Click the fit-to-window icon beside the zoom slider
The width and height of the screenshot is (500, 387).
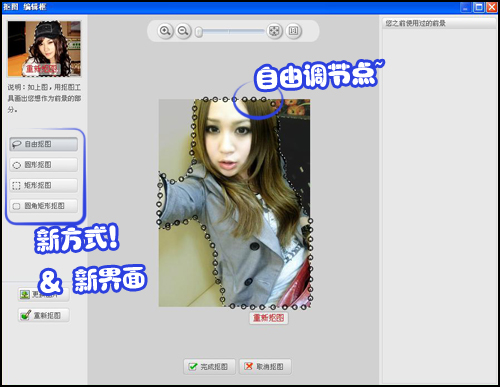274,31
